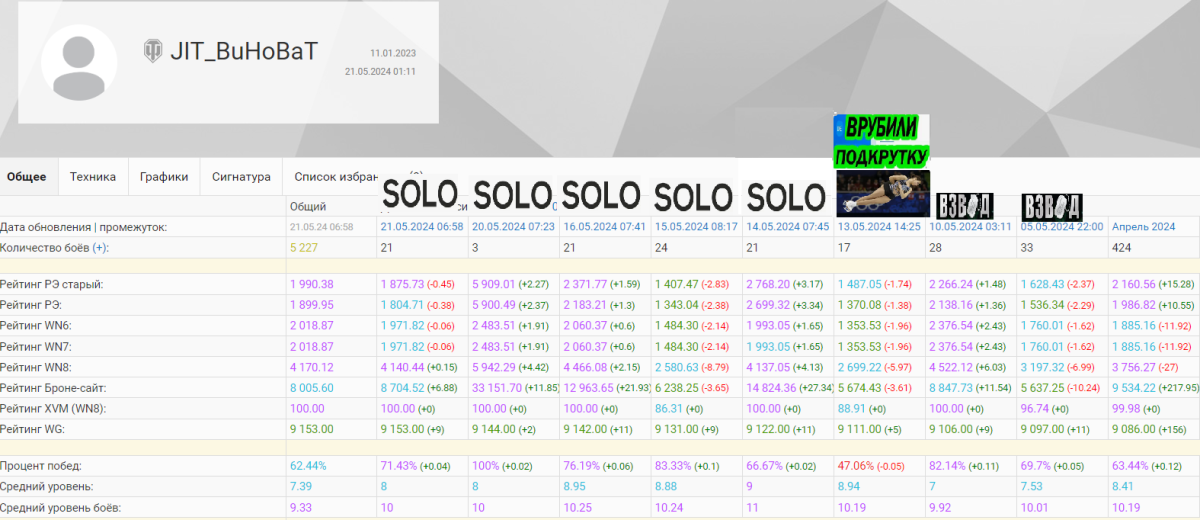Click the Общий column header
1200x520 pixels.
point(308,206)
